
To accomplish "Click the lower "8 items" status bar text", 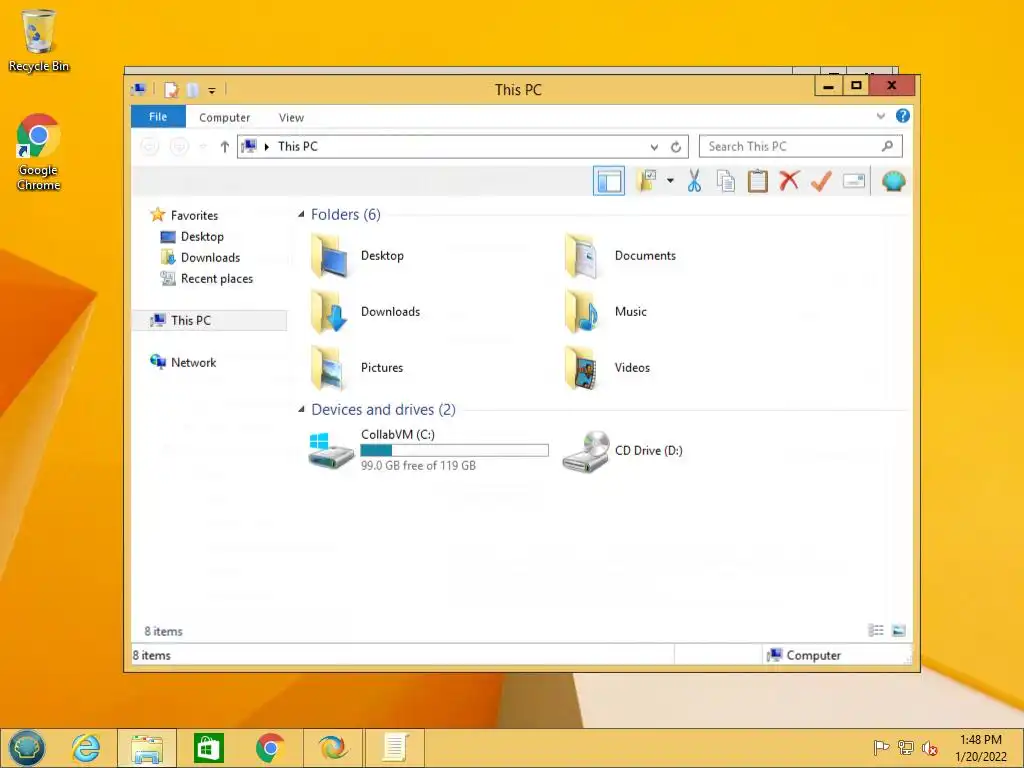I will [x=152, y=655].
